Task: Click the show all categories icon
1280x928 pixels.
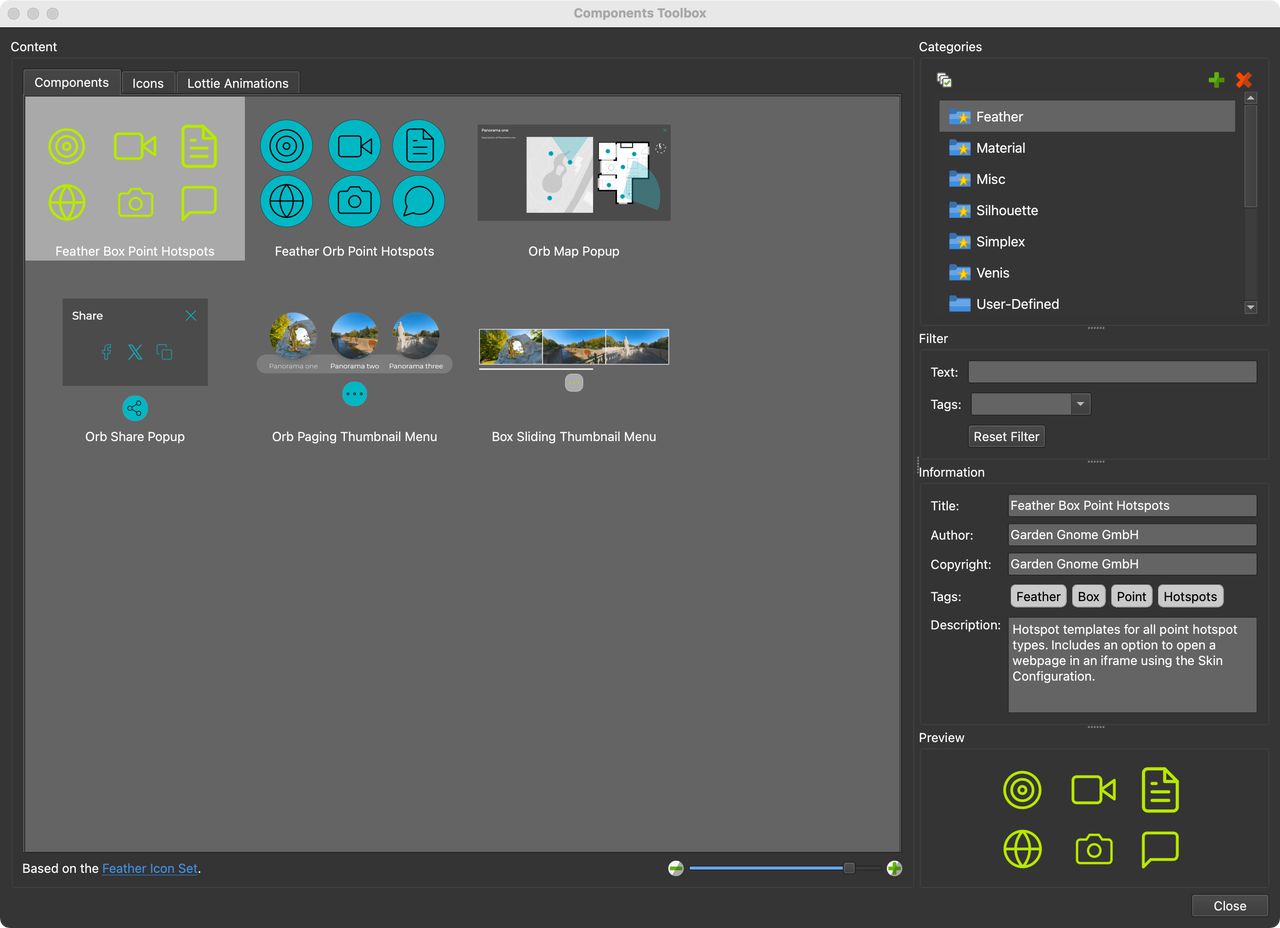Action: (944, 80)
